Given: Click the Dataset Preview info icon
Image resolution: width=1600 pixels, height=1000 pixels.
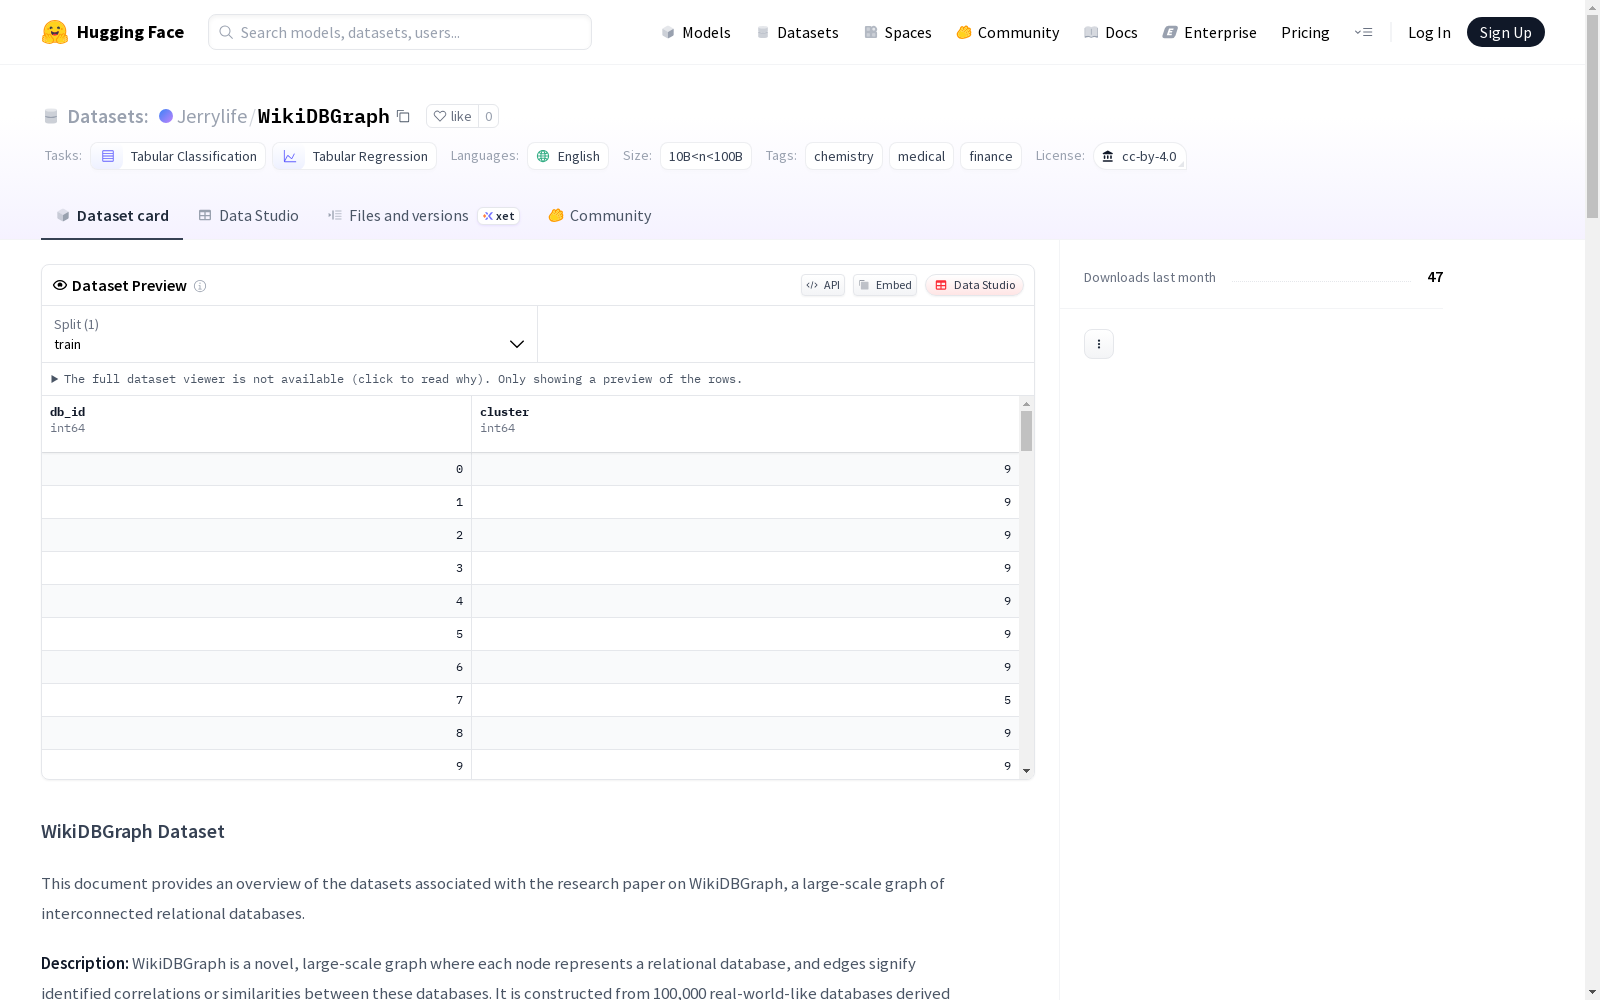Looking at the screenshot, I should (200, 286).
